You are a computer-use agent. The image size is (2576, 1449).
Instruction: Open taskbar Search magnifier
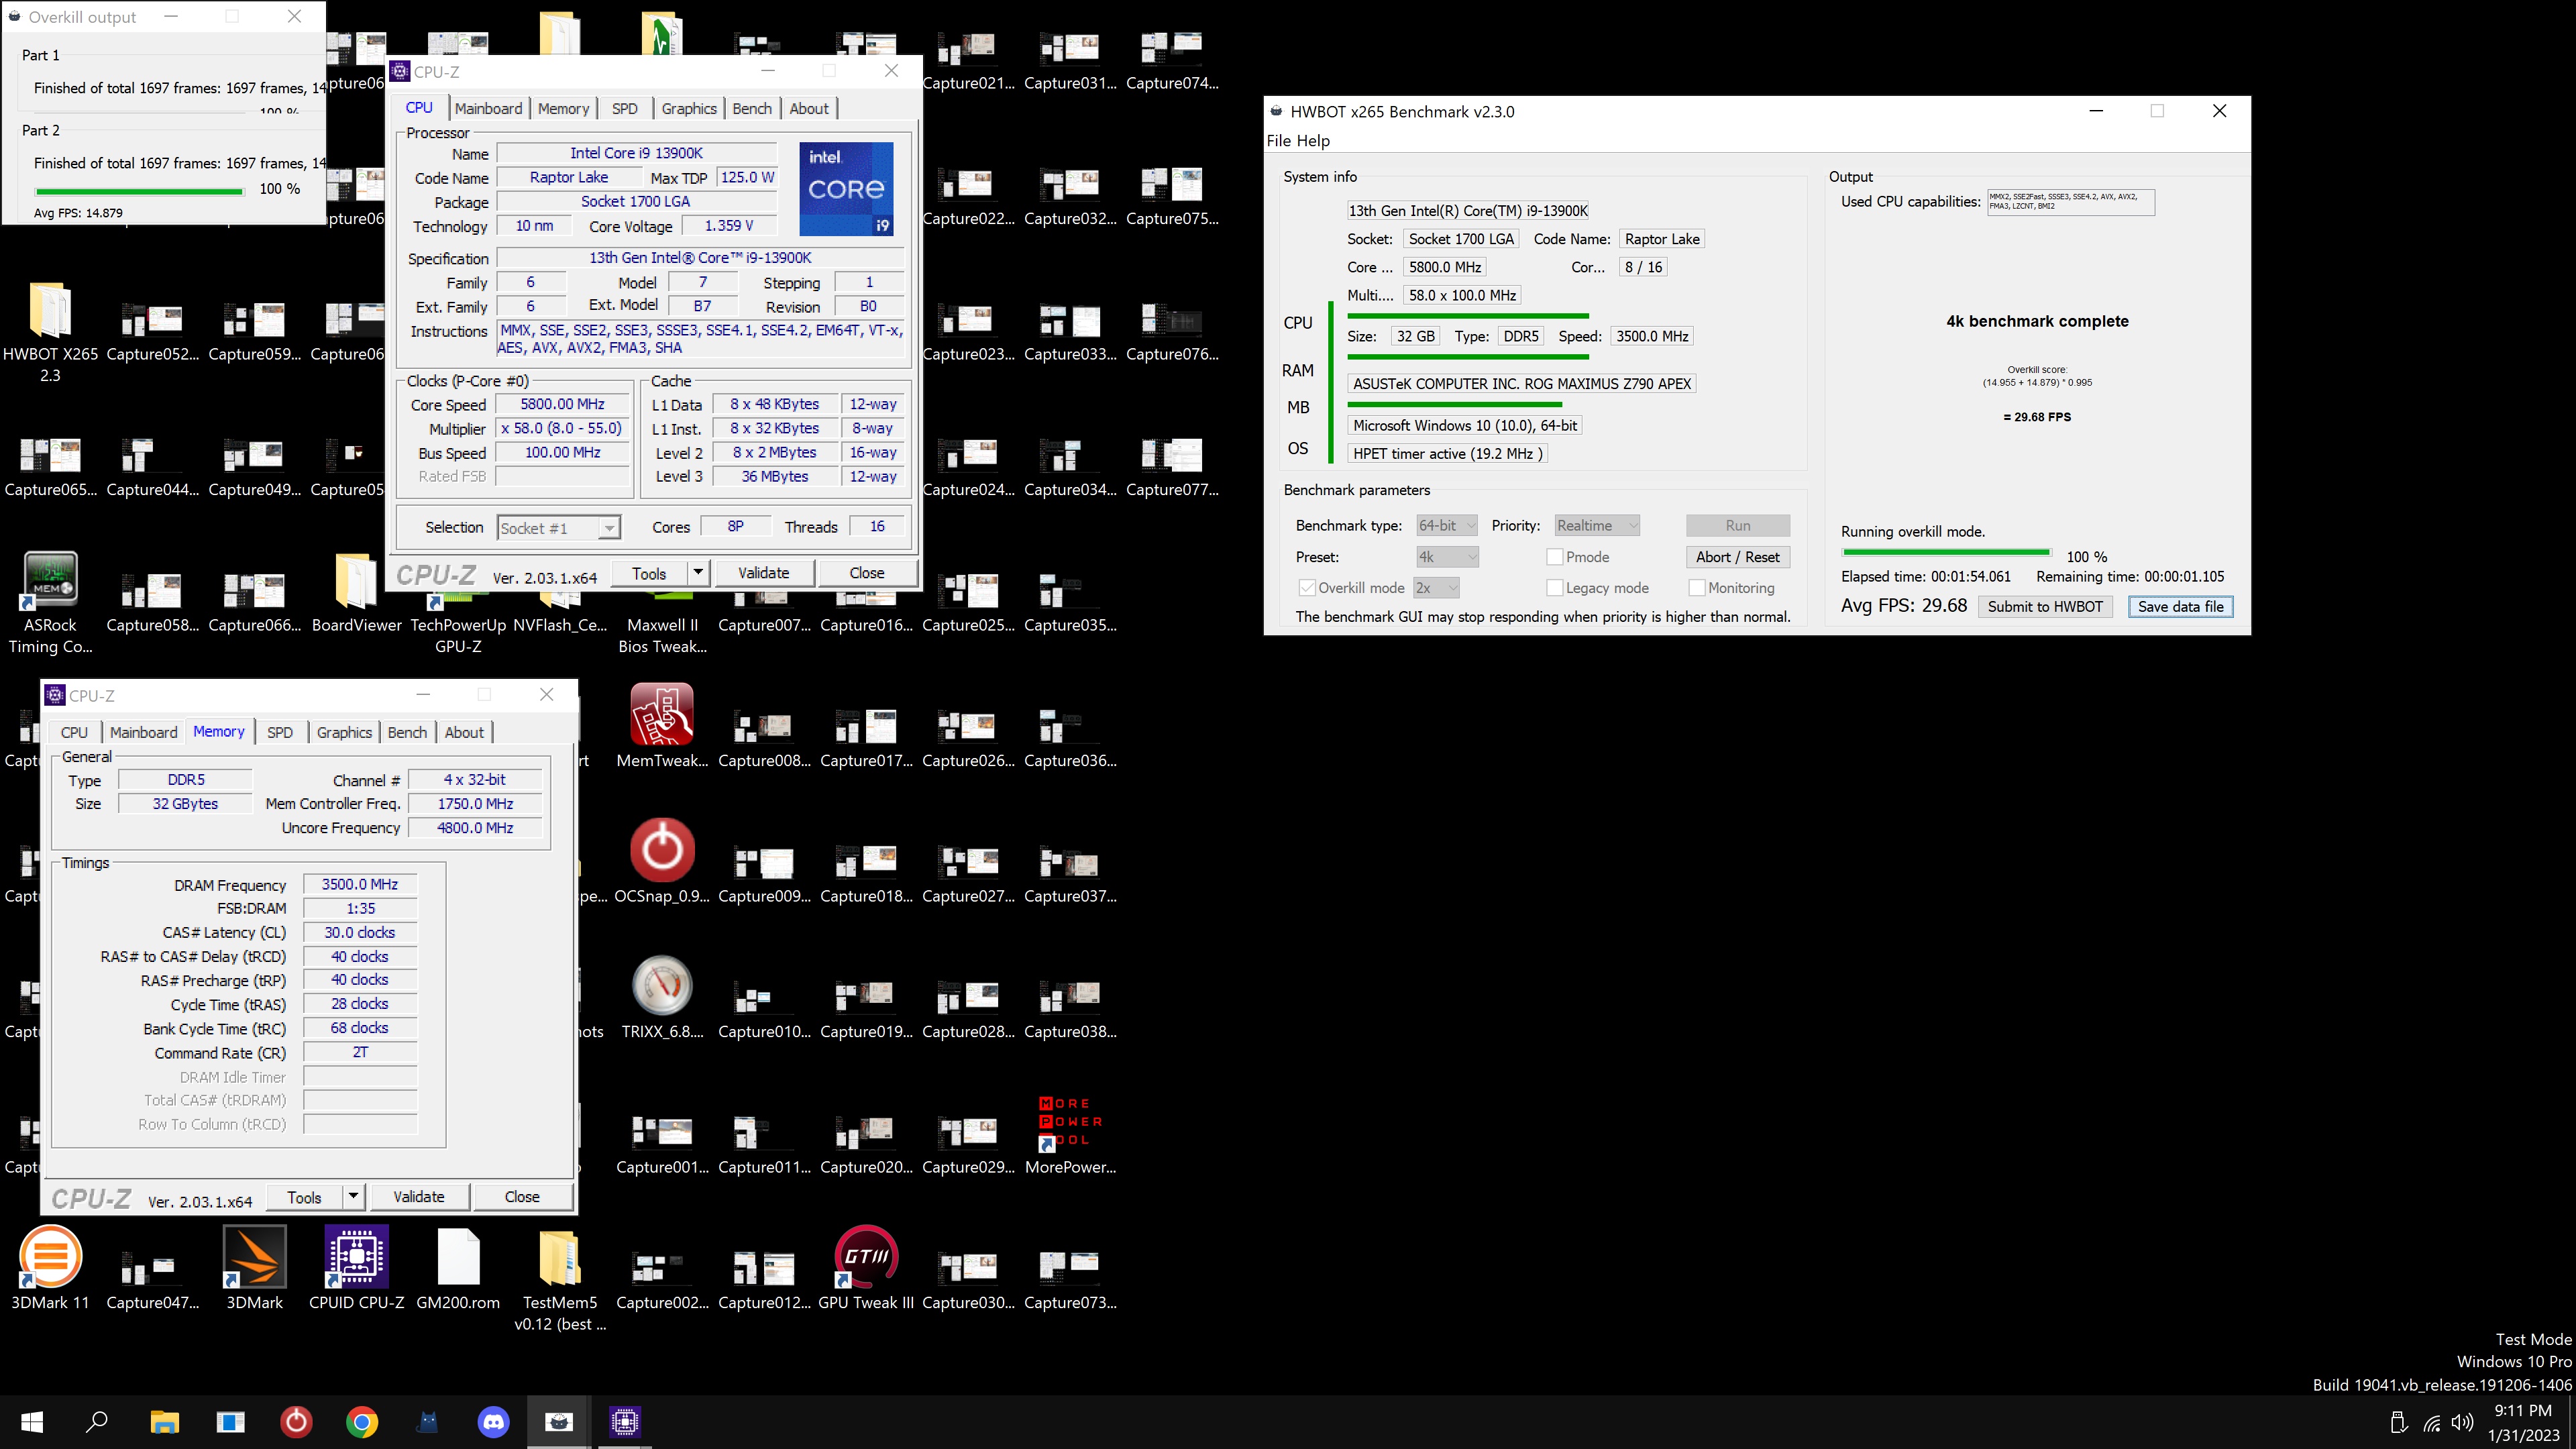coord(97,1421)
